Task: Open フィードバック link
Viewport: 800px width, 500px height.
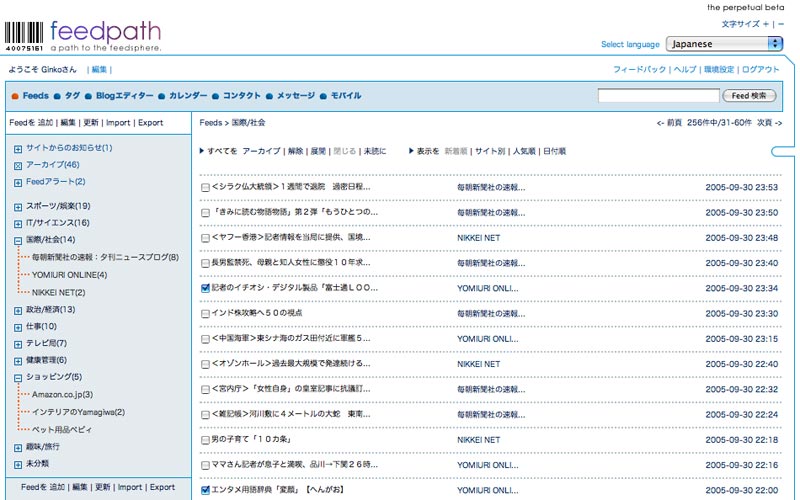Action: tap(640, 69)
